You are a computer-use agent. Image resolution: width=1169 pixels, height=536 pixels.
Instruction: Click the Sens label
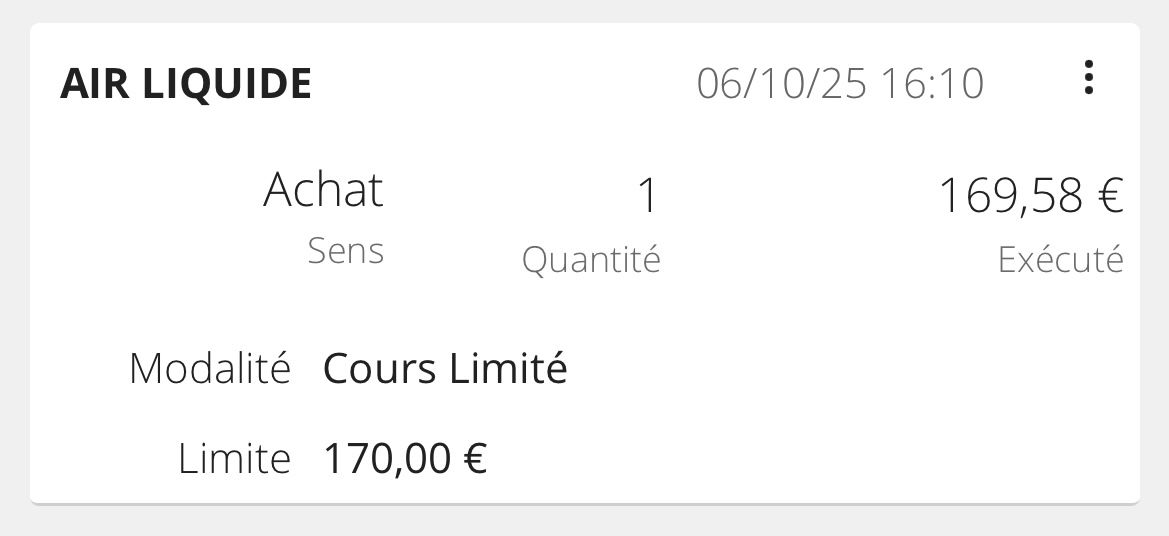point(345,251)
